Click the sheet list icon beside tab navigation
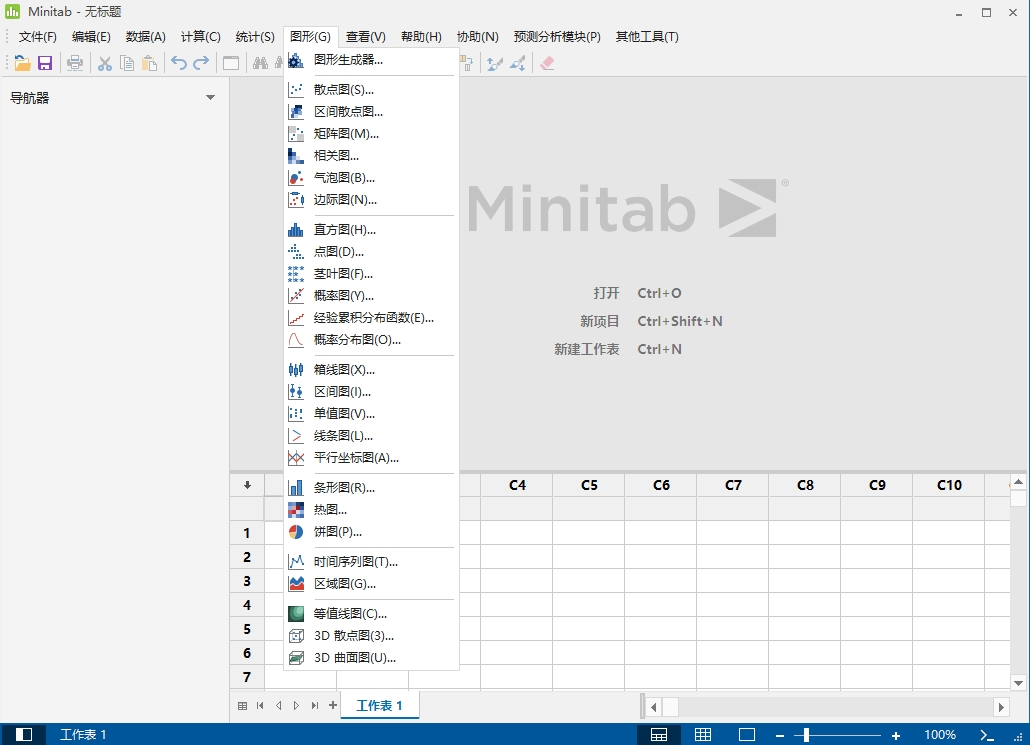This screenshot has width=1030, height=745. click(x=242, y=706)
